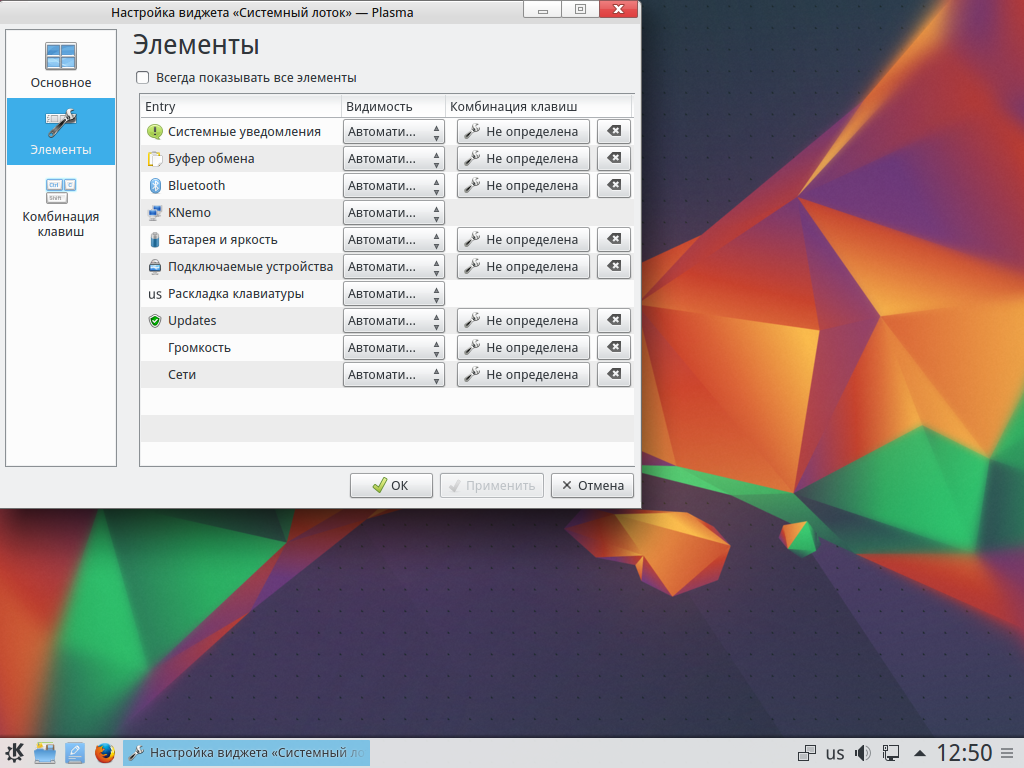The height and width of the screenshot is (768, 1024).
Task: Click the Bluetooth row icon
Action: click(155, 185)
